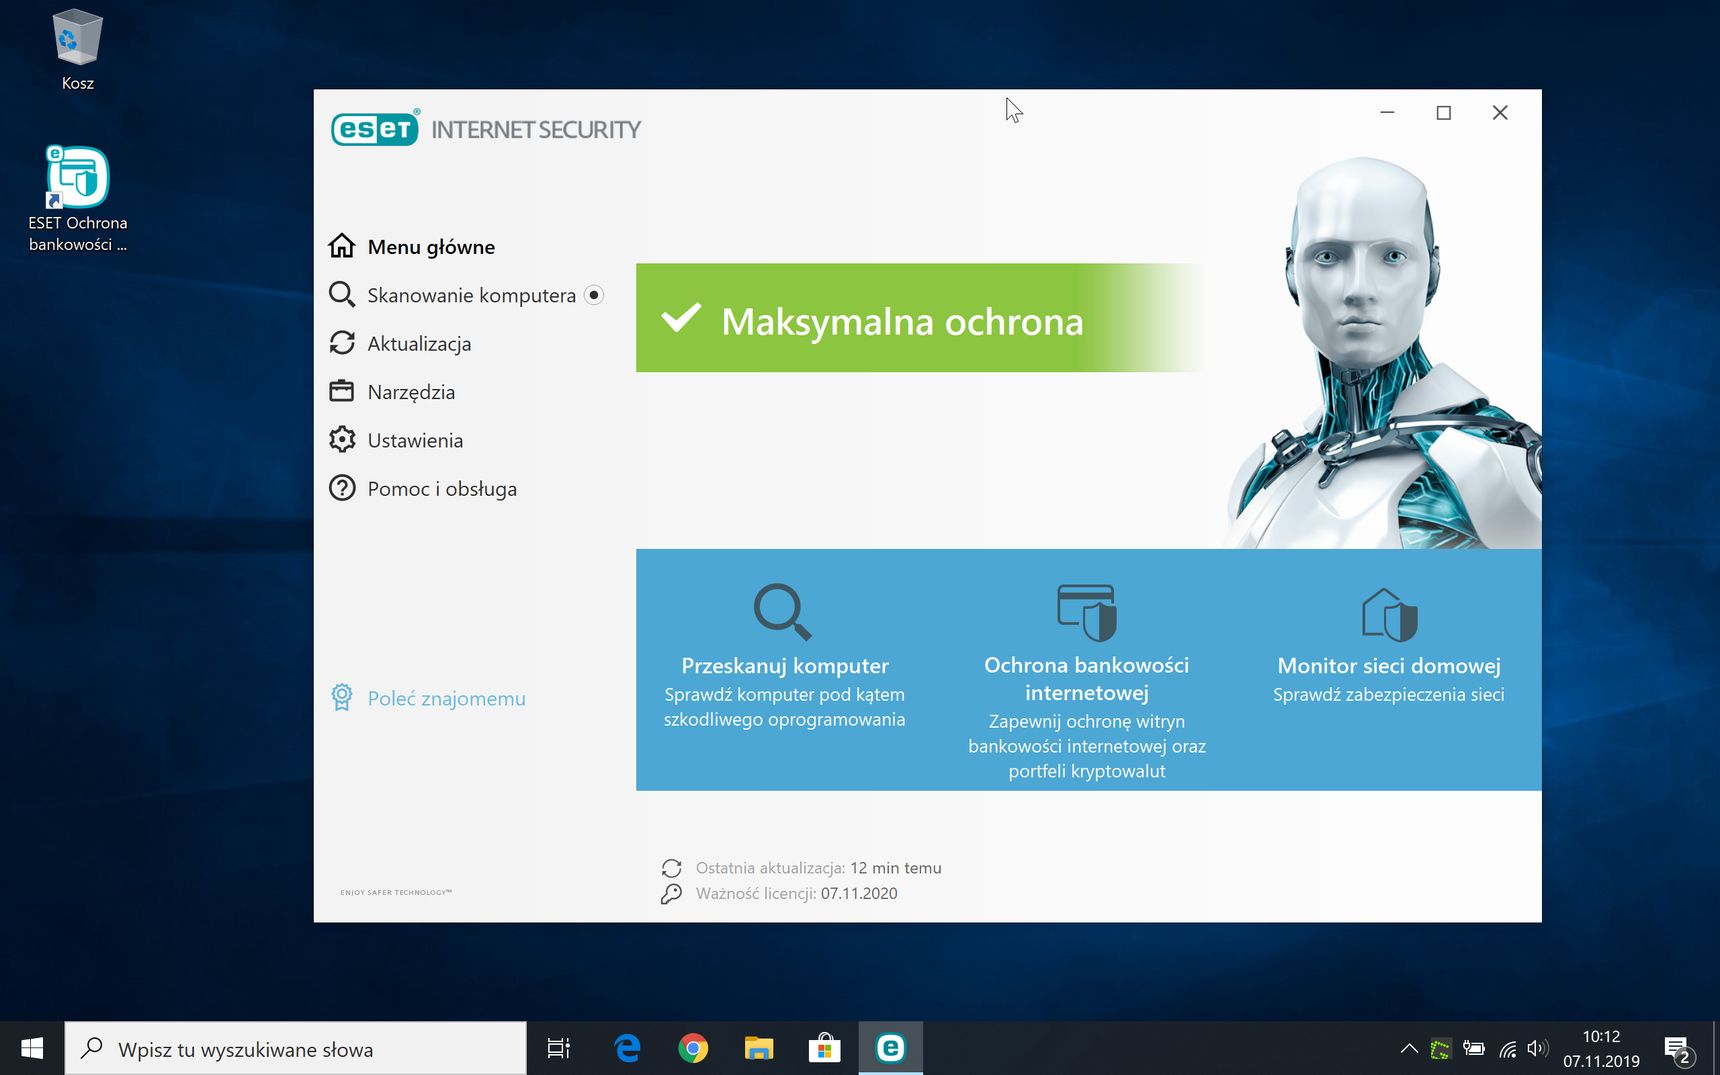Viewport: 1720px width, 1075px height.
Task: Click Przeskanuj komputer tile title
Action: coord(785,666)
